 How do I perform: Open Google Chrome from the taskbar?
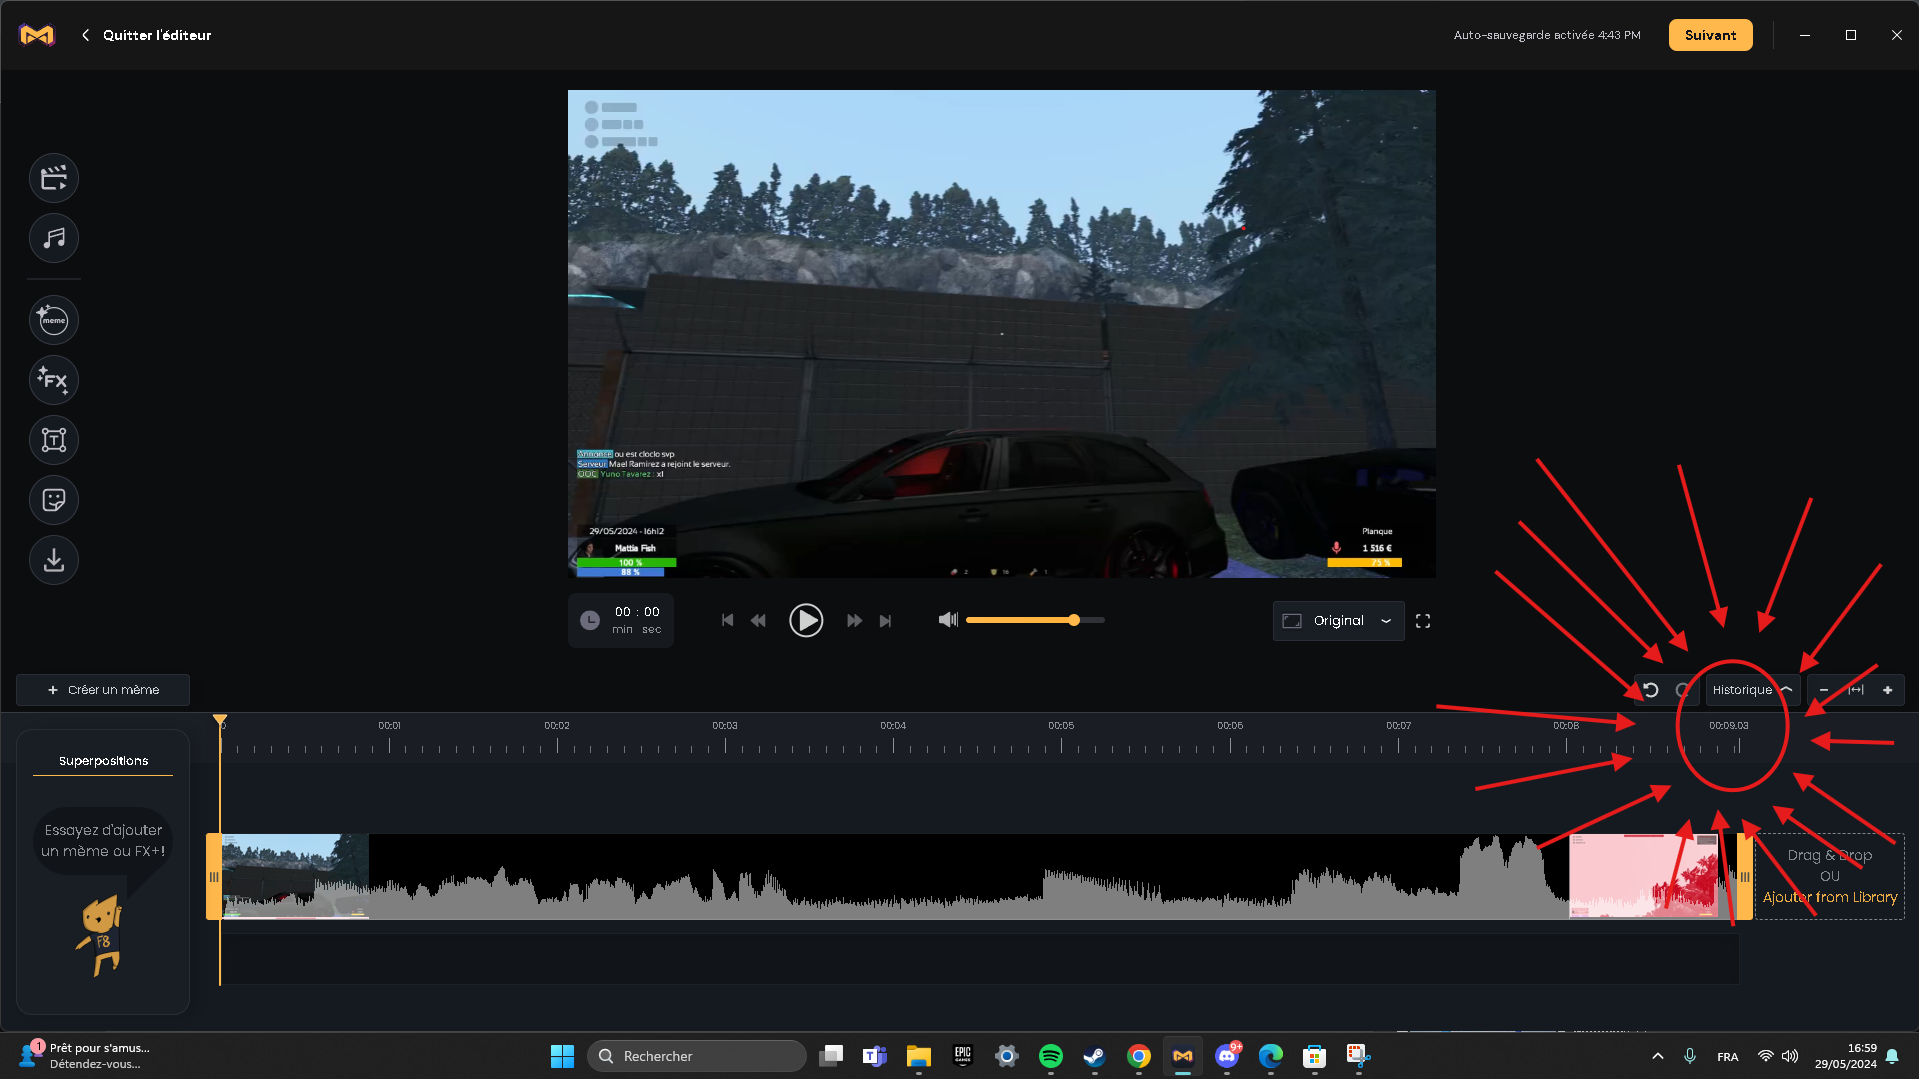click(x=1139, y=1056)
